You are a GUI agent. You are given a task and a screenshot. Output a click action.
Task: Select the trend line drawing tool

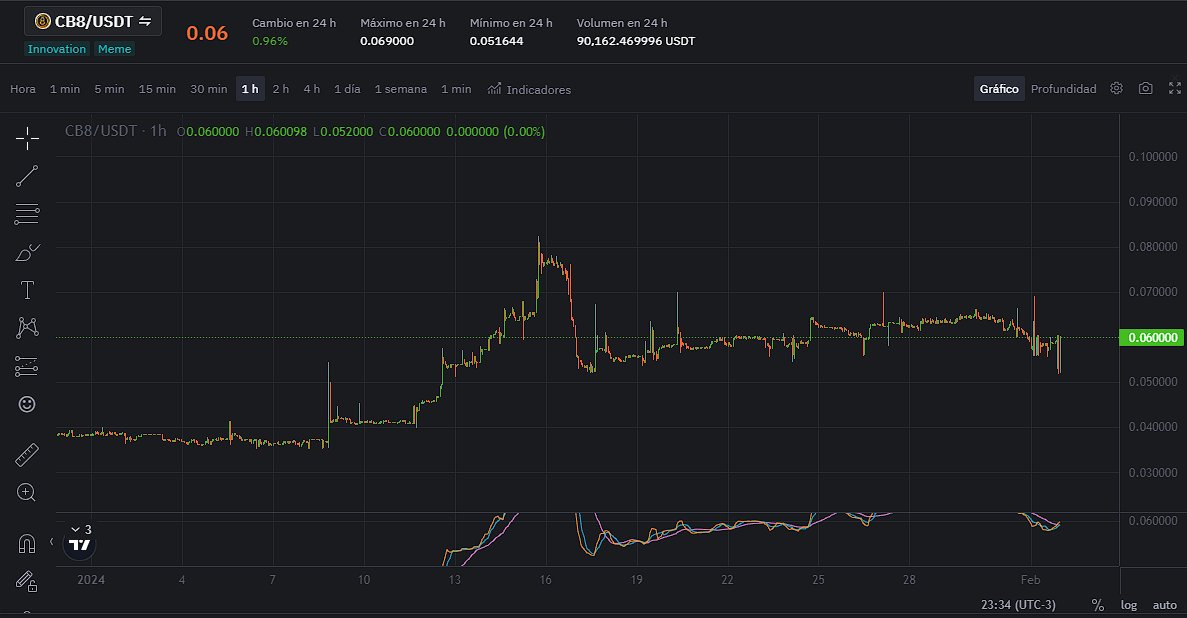click(27, 176)
